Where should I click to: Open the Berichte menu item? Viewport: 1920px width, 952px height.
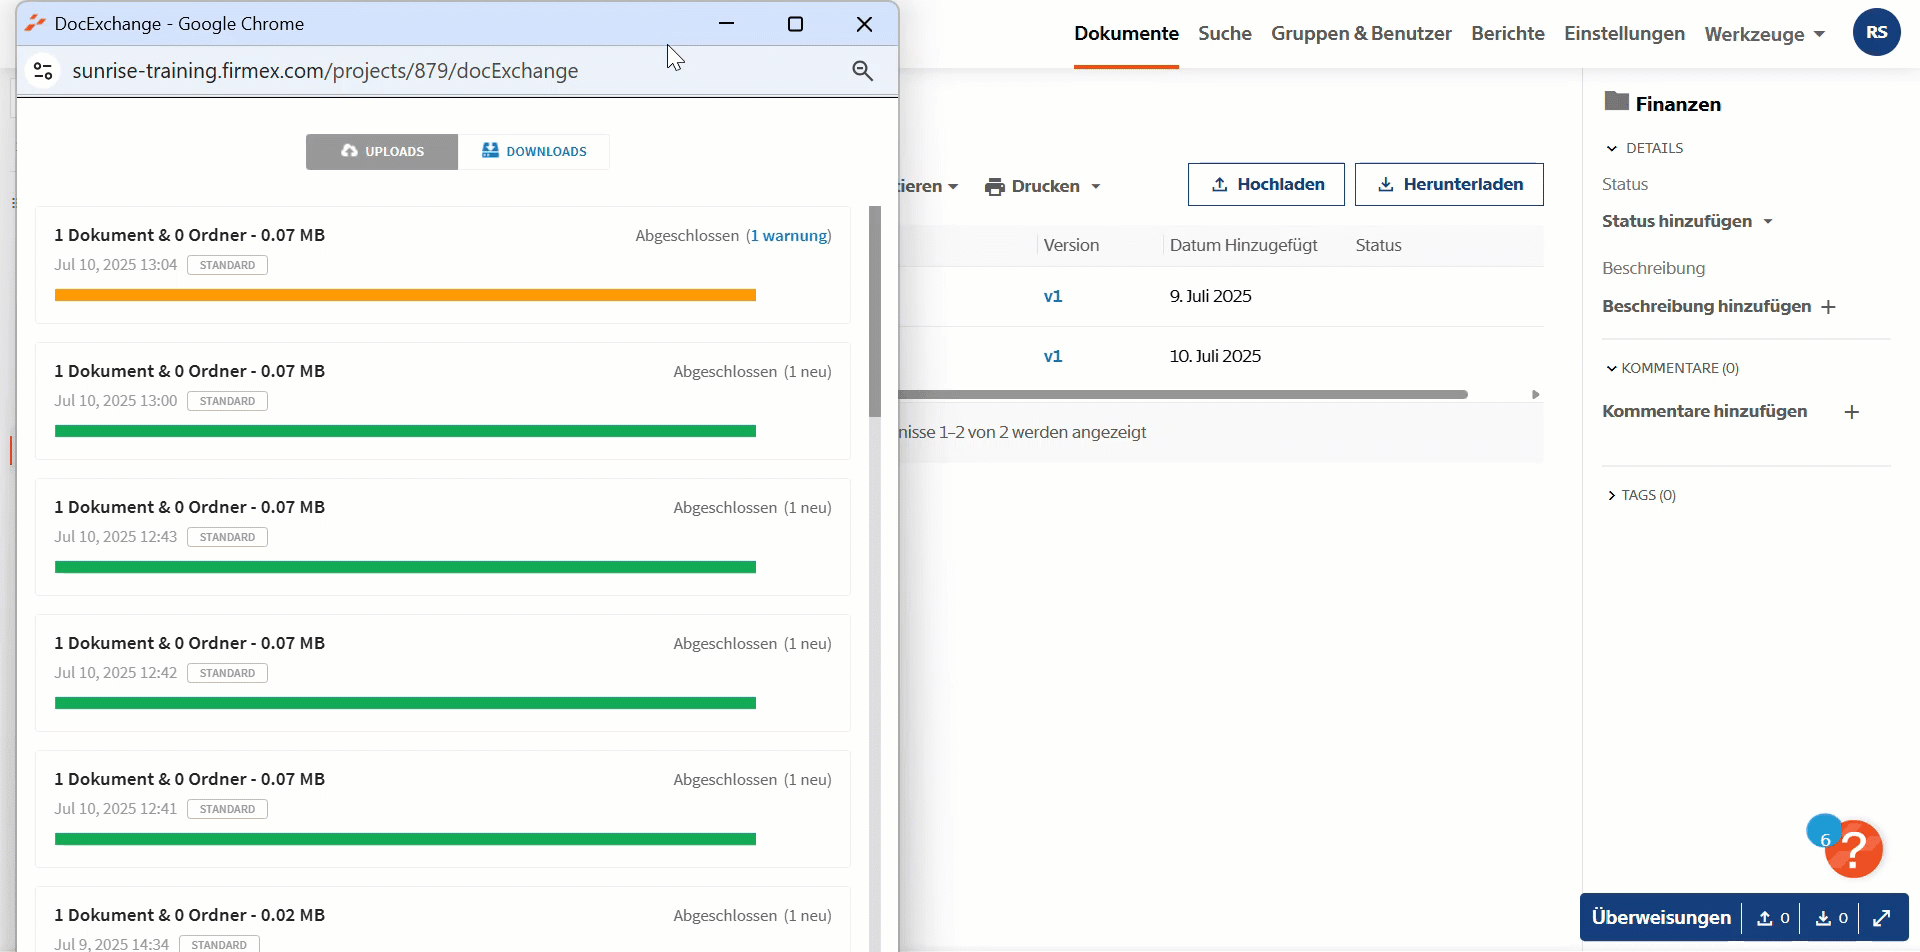tap(1508, 34)
